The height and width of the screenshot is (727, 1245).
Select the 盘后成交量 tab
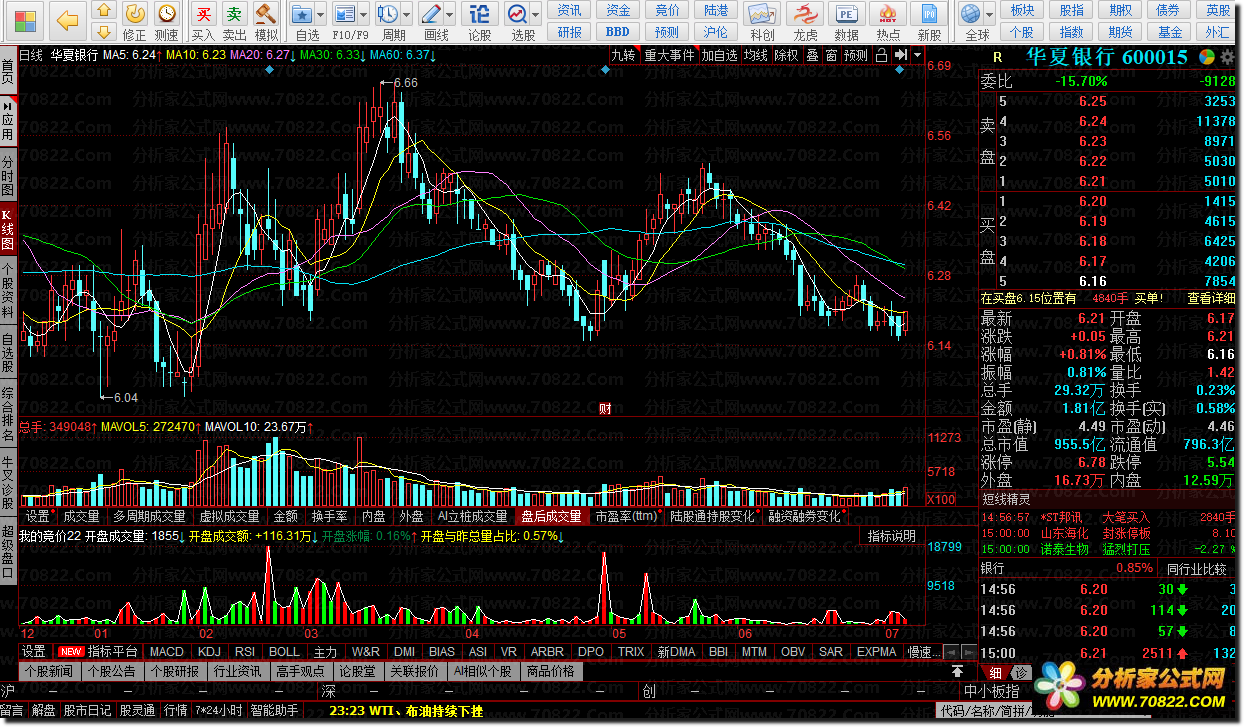[x=551, y=517]
